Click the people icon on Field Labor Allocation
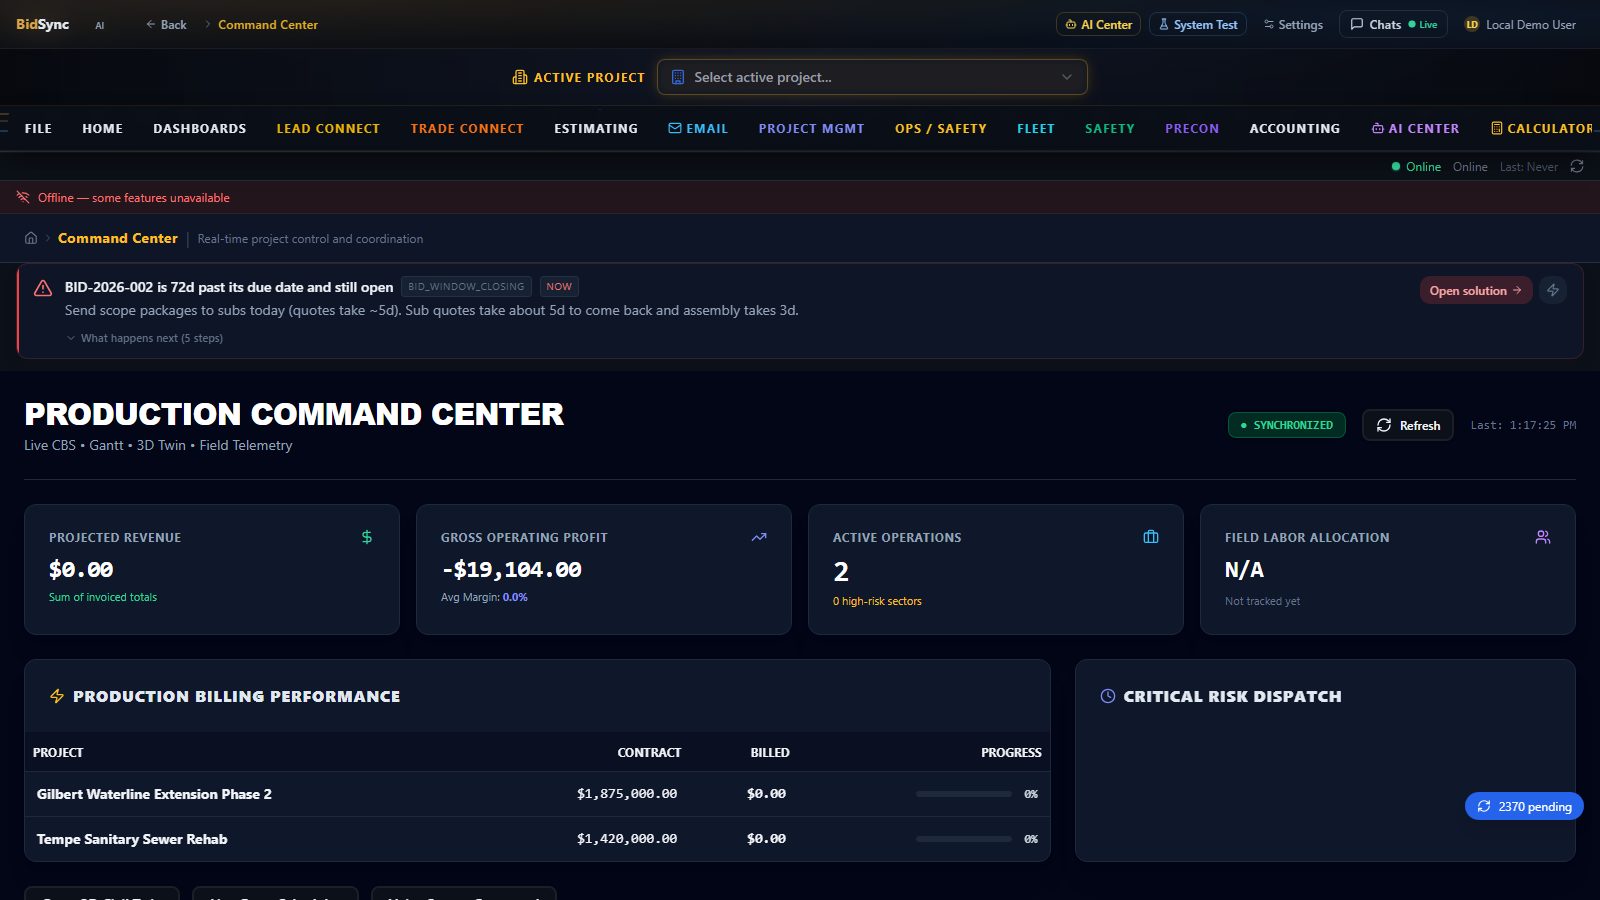 point(1543,537)
